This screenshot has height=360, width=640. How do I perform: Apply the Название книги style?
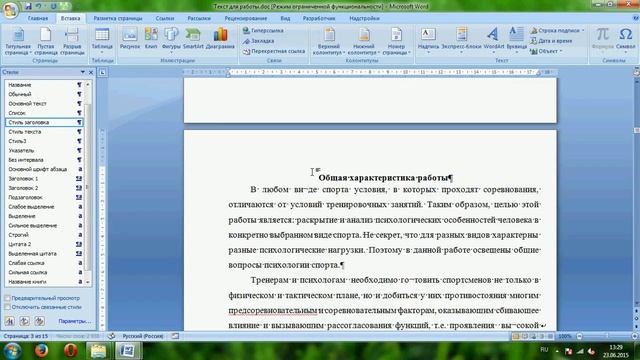(x=45, y=282)
